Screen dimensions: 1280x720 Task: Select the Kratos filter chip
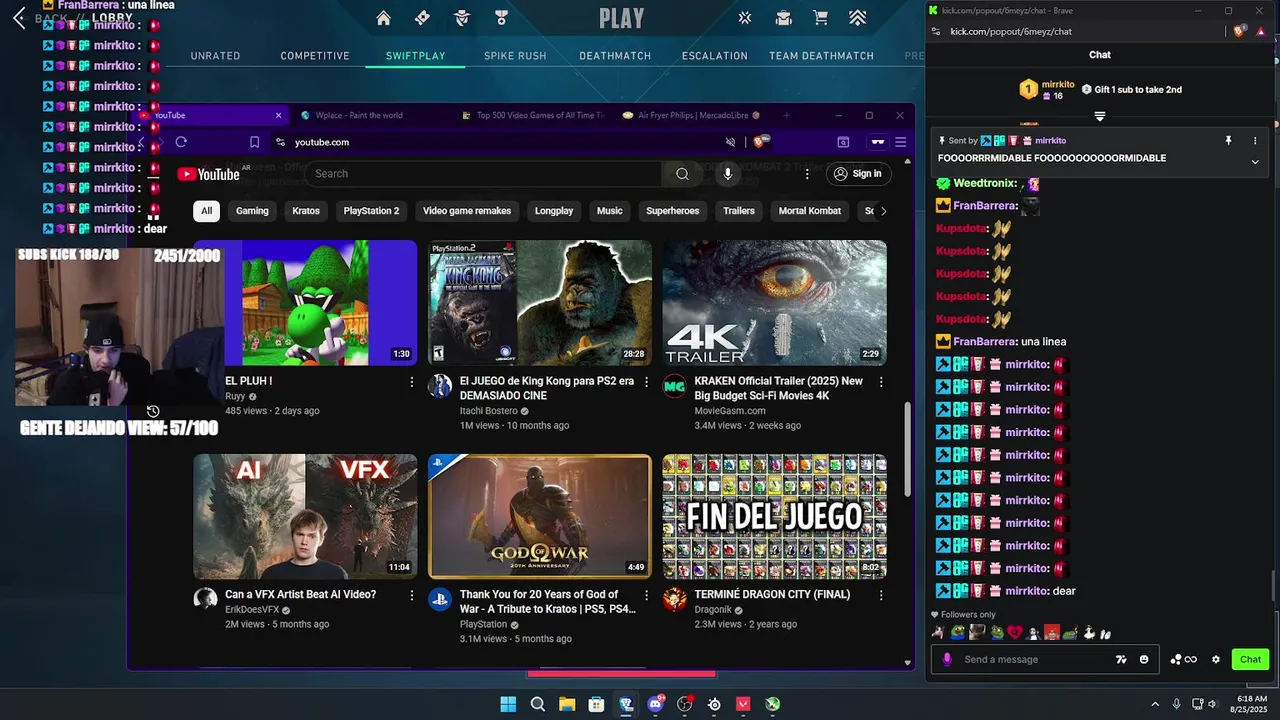(x=306, y=211)
